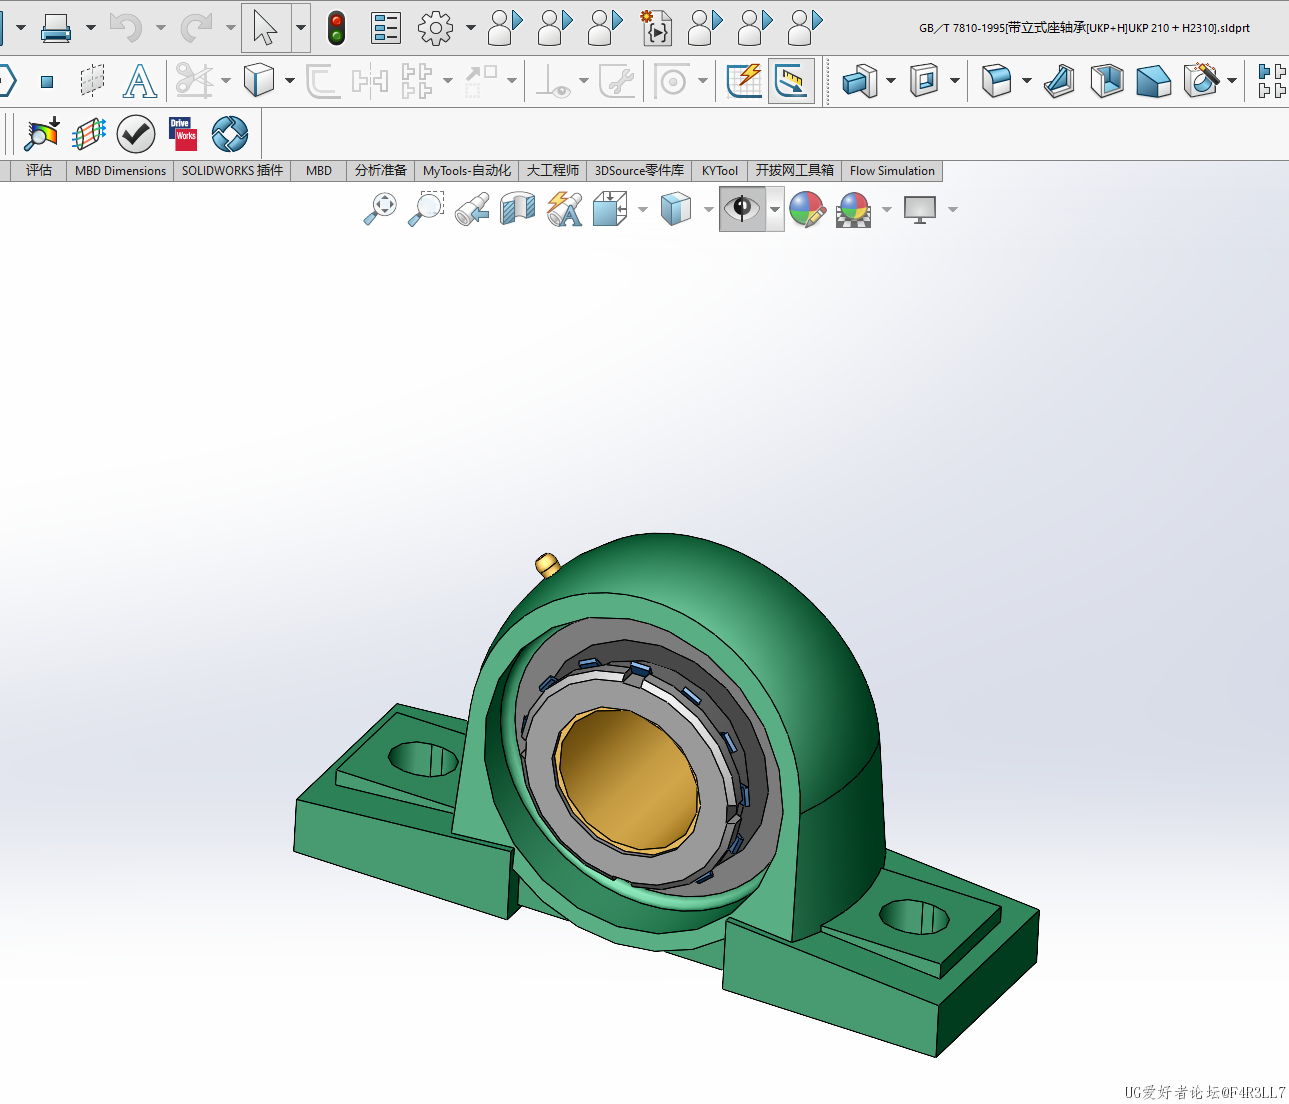Click the Trim Entities scissors icon
Image resolution: width=1289 pixels, height=1104 pixels.
tap(194, 81)
